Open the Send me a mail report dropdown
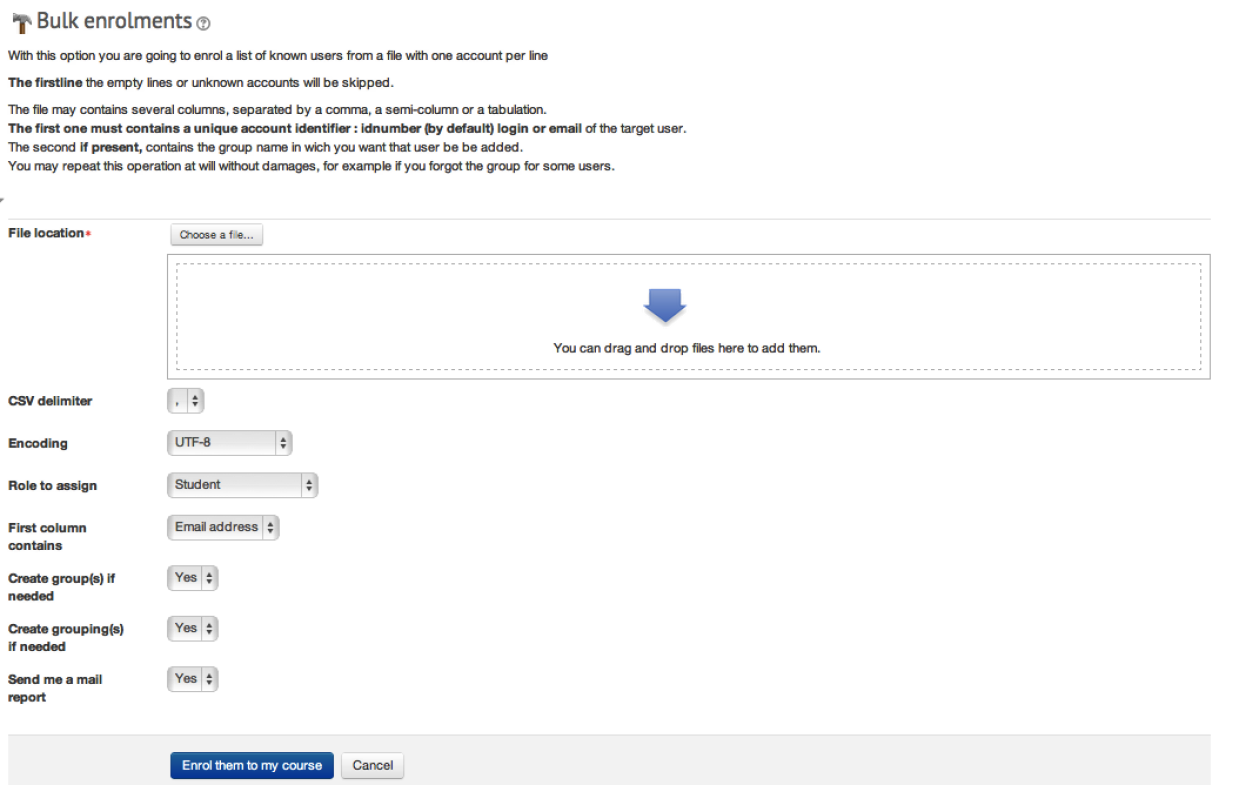 tap(192, 678)
